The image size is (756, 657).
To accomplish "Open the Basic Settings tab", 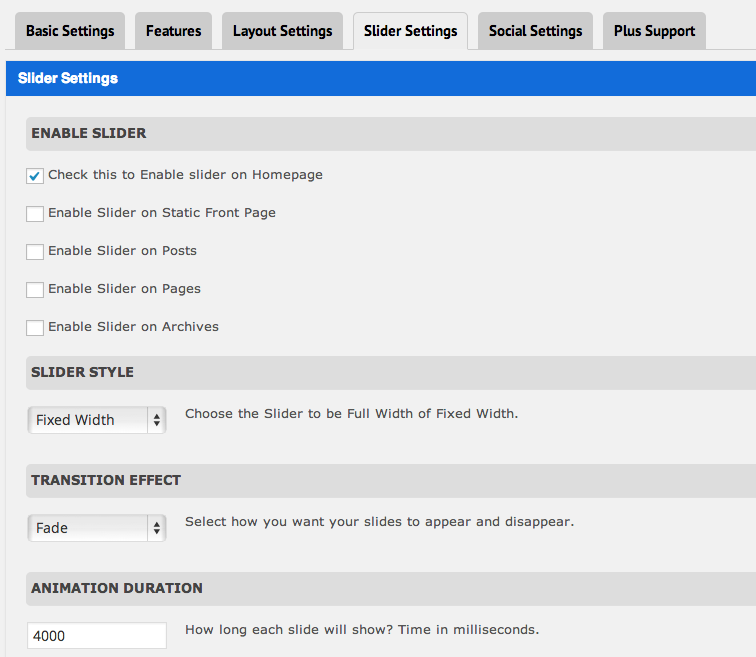I will click(70, 31).
